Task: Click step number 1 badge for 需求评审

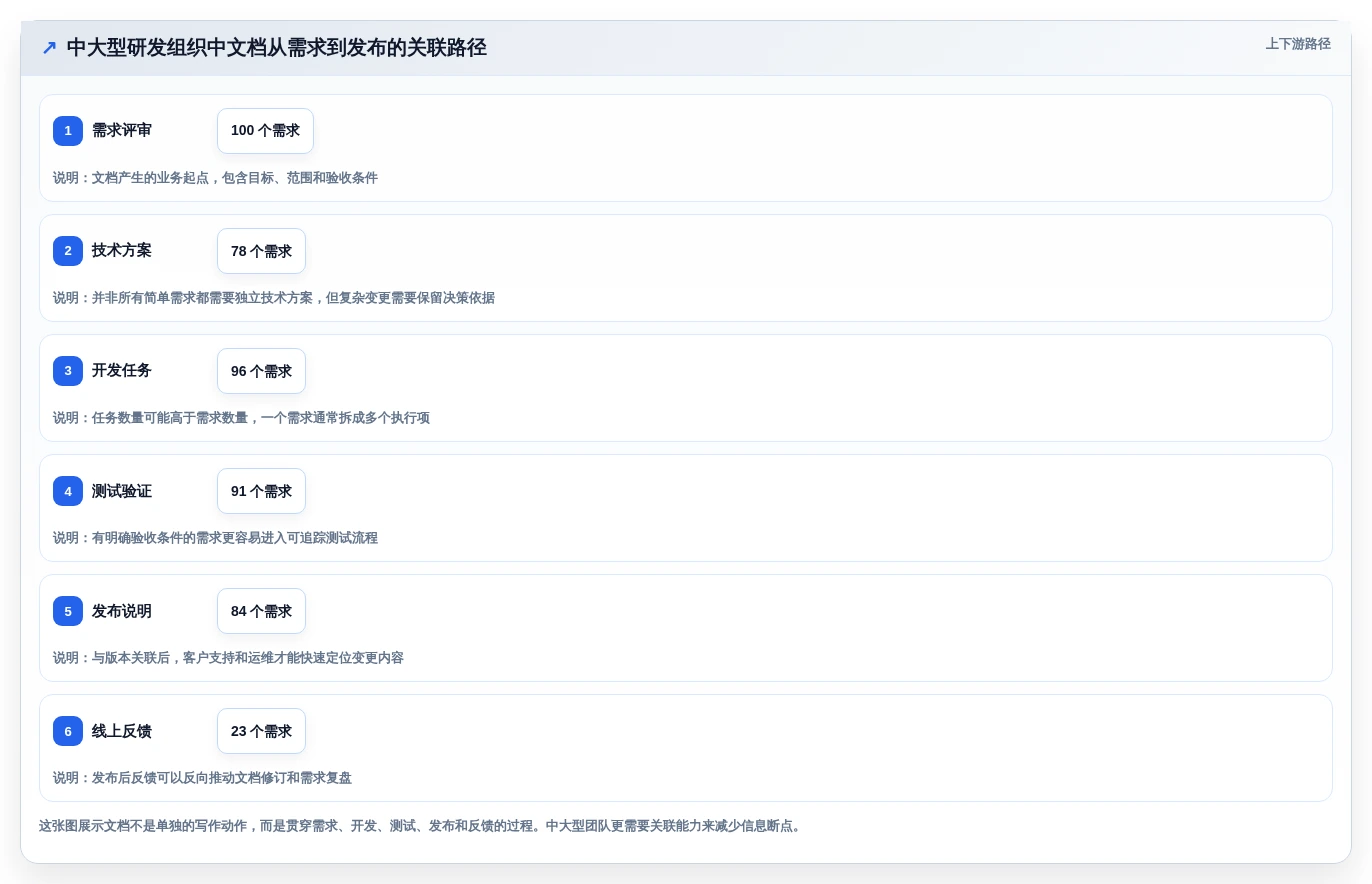Action: point(68,131)
